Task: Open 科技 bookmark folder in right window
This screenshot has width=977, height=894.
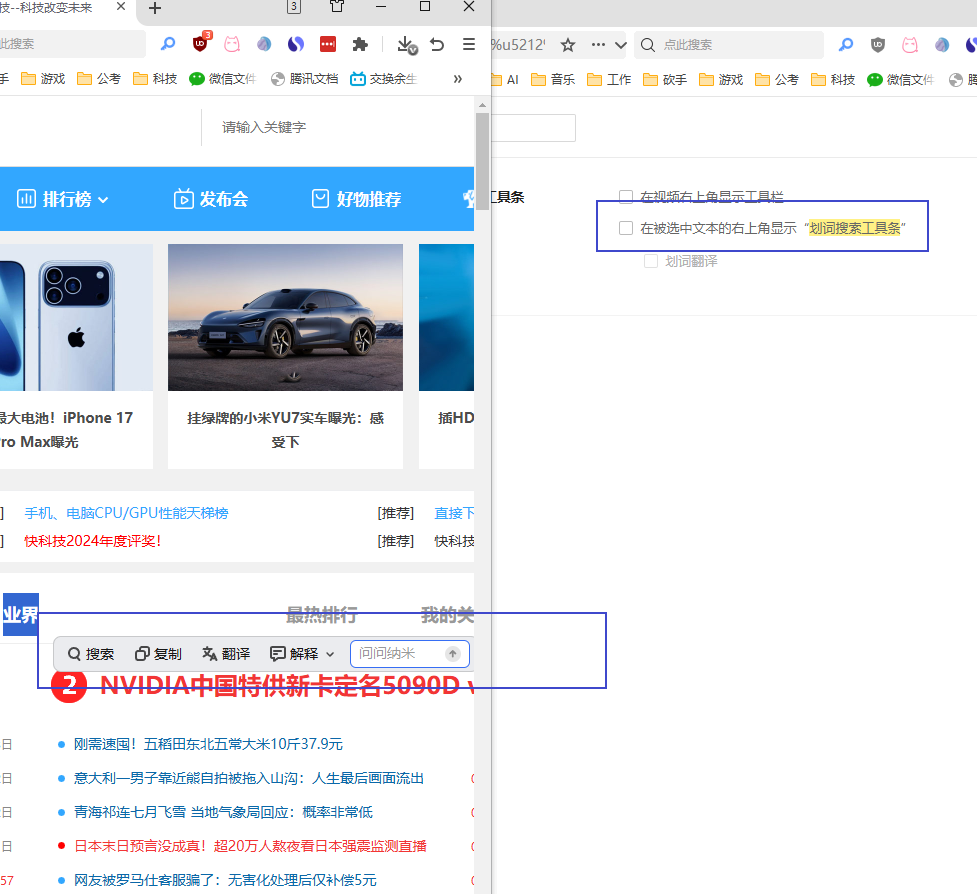Action: point(832,80)
